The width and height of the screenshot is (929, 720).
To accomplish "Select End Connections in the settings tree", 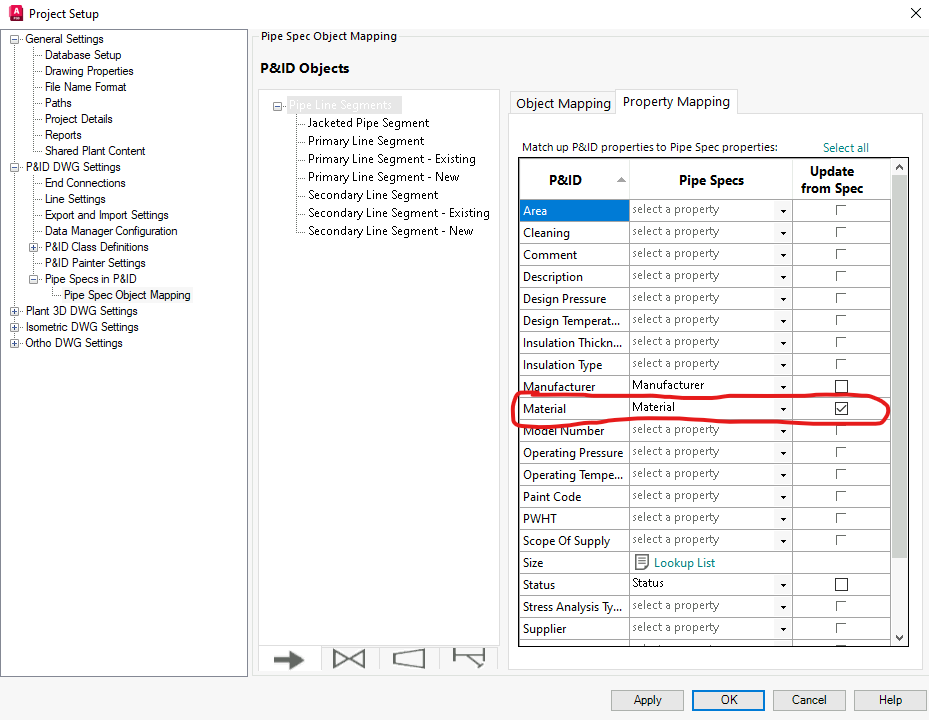I will tap(83, 182).
